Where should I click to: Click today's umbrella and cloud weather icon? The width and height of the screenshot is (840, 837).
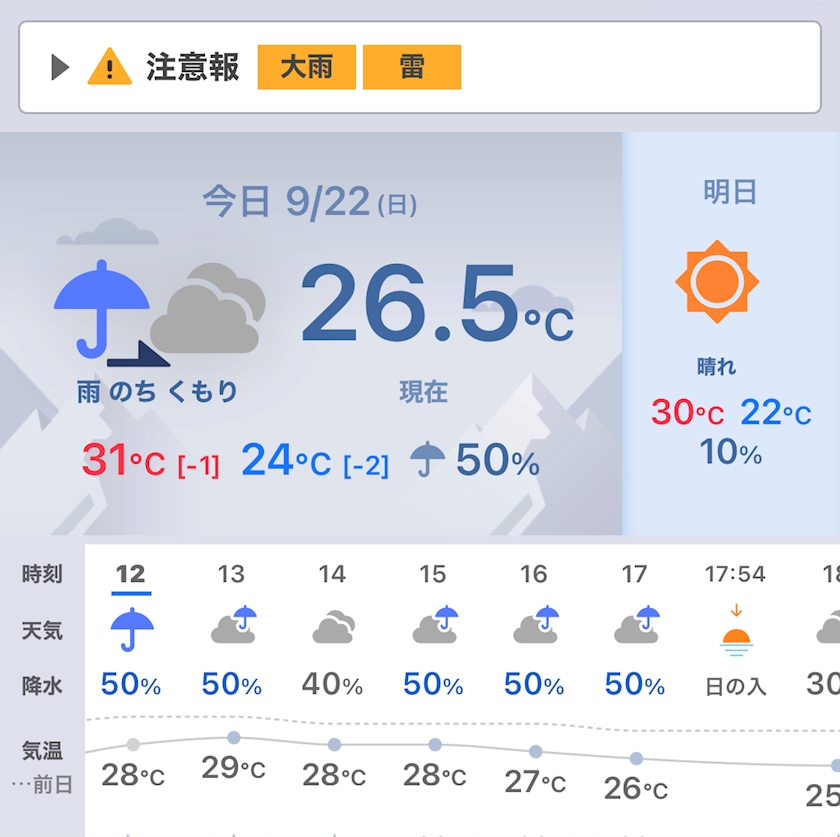point(160,312)
